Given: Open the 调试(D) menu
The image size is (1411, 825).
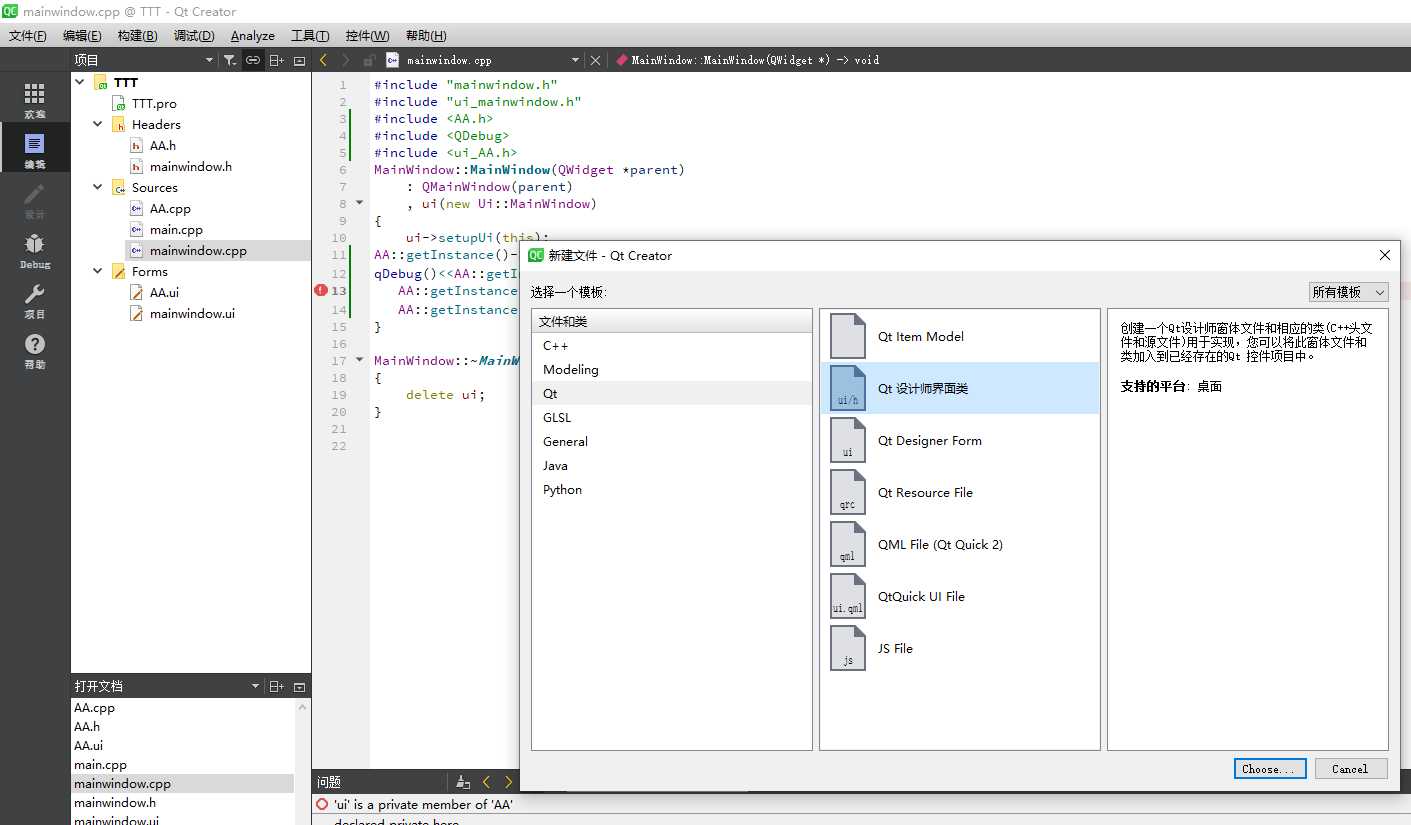Looking at the screenshot, I should (x=194, y=35).
